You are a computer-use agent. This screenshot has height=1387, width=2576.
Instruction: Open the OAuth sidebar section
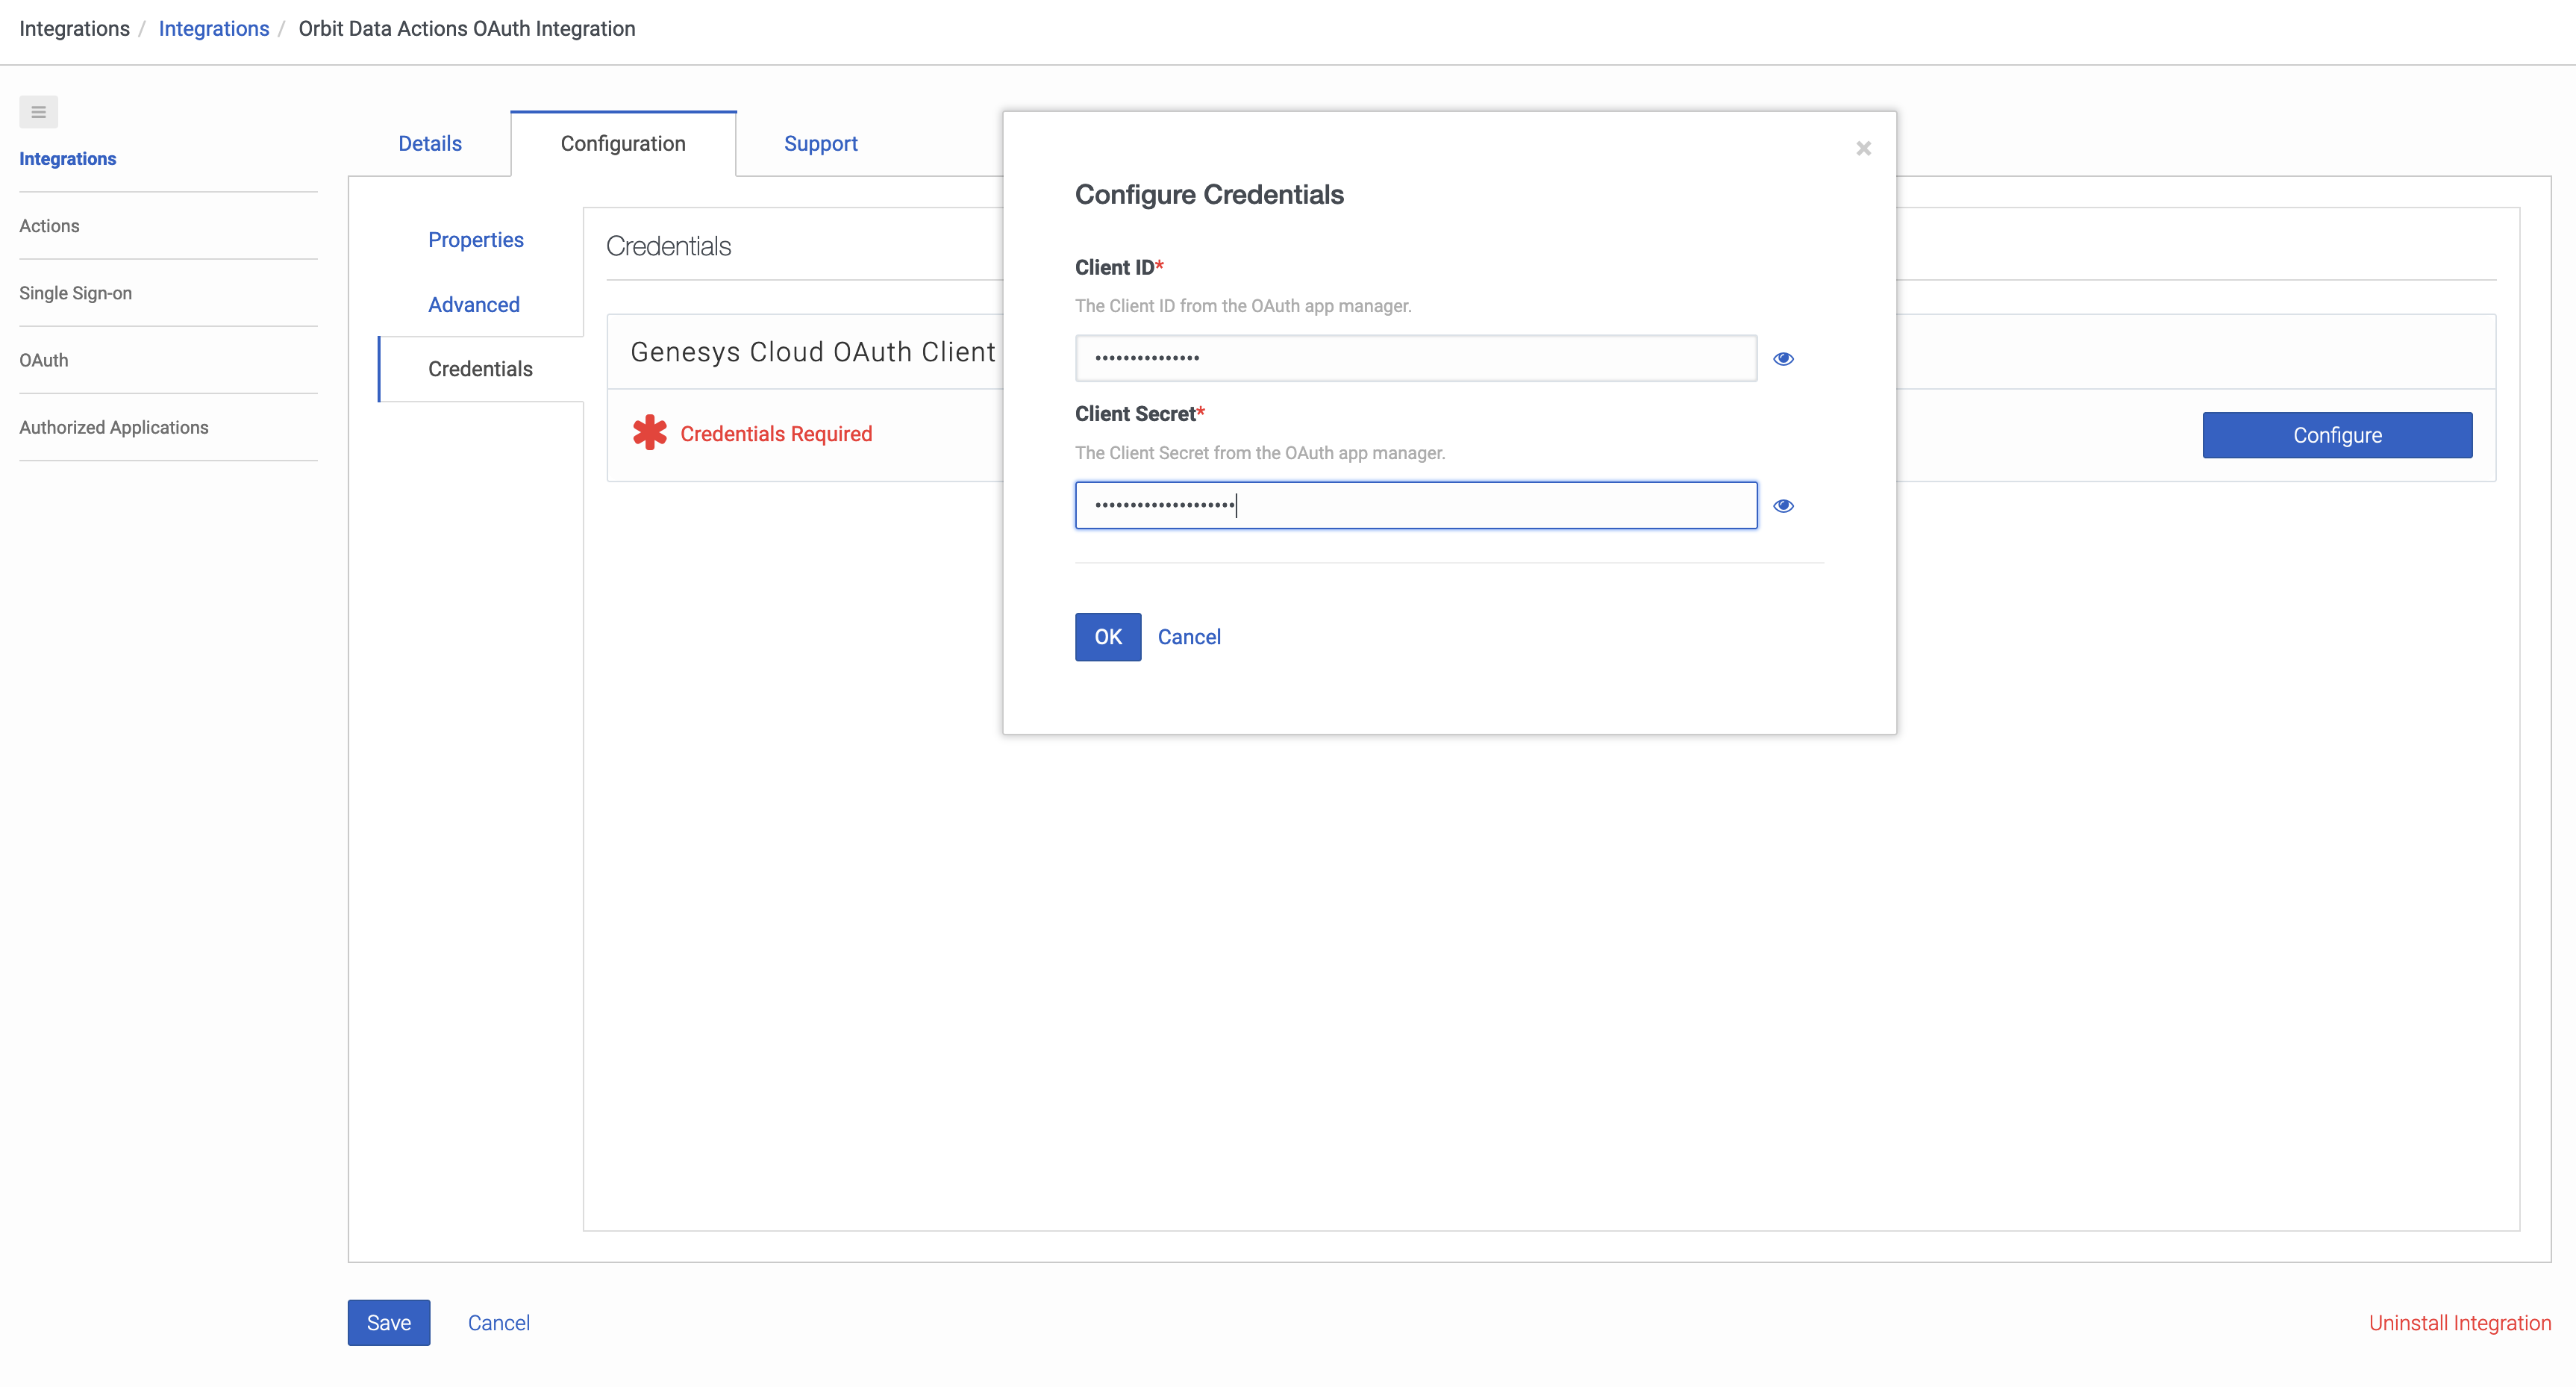pos(43,360)
